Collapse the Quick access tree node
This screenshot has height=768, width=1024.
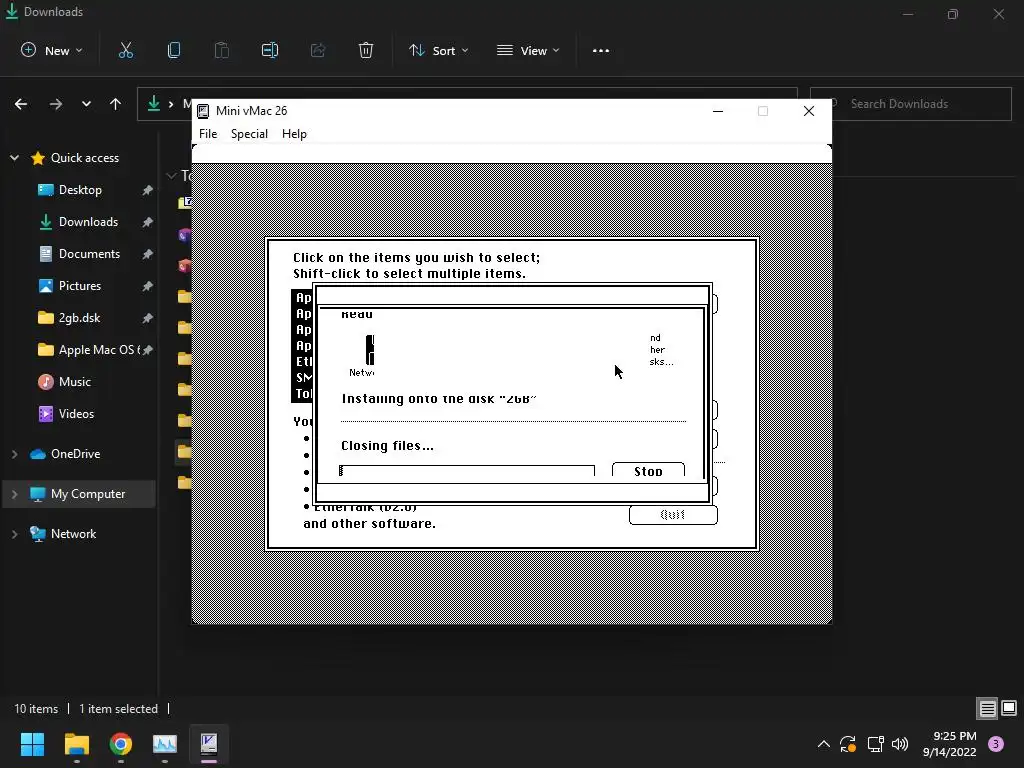(x=14, y=158)
